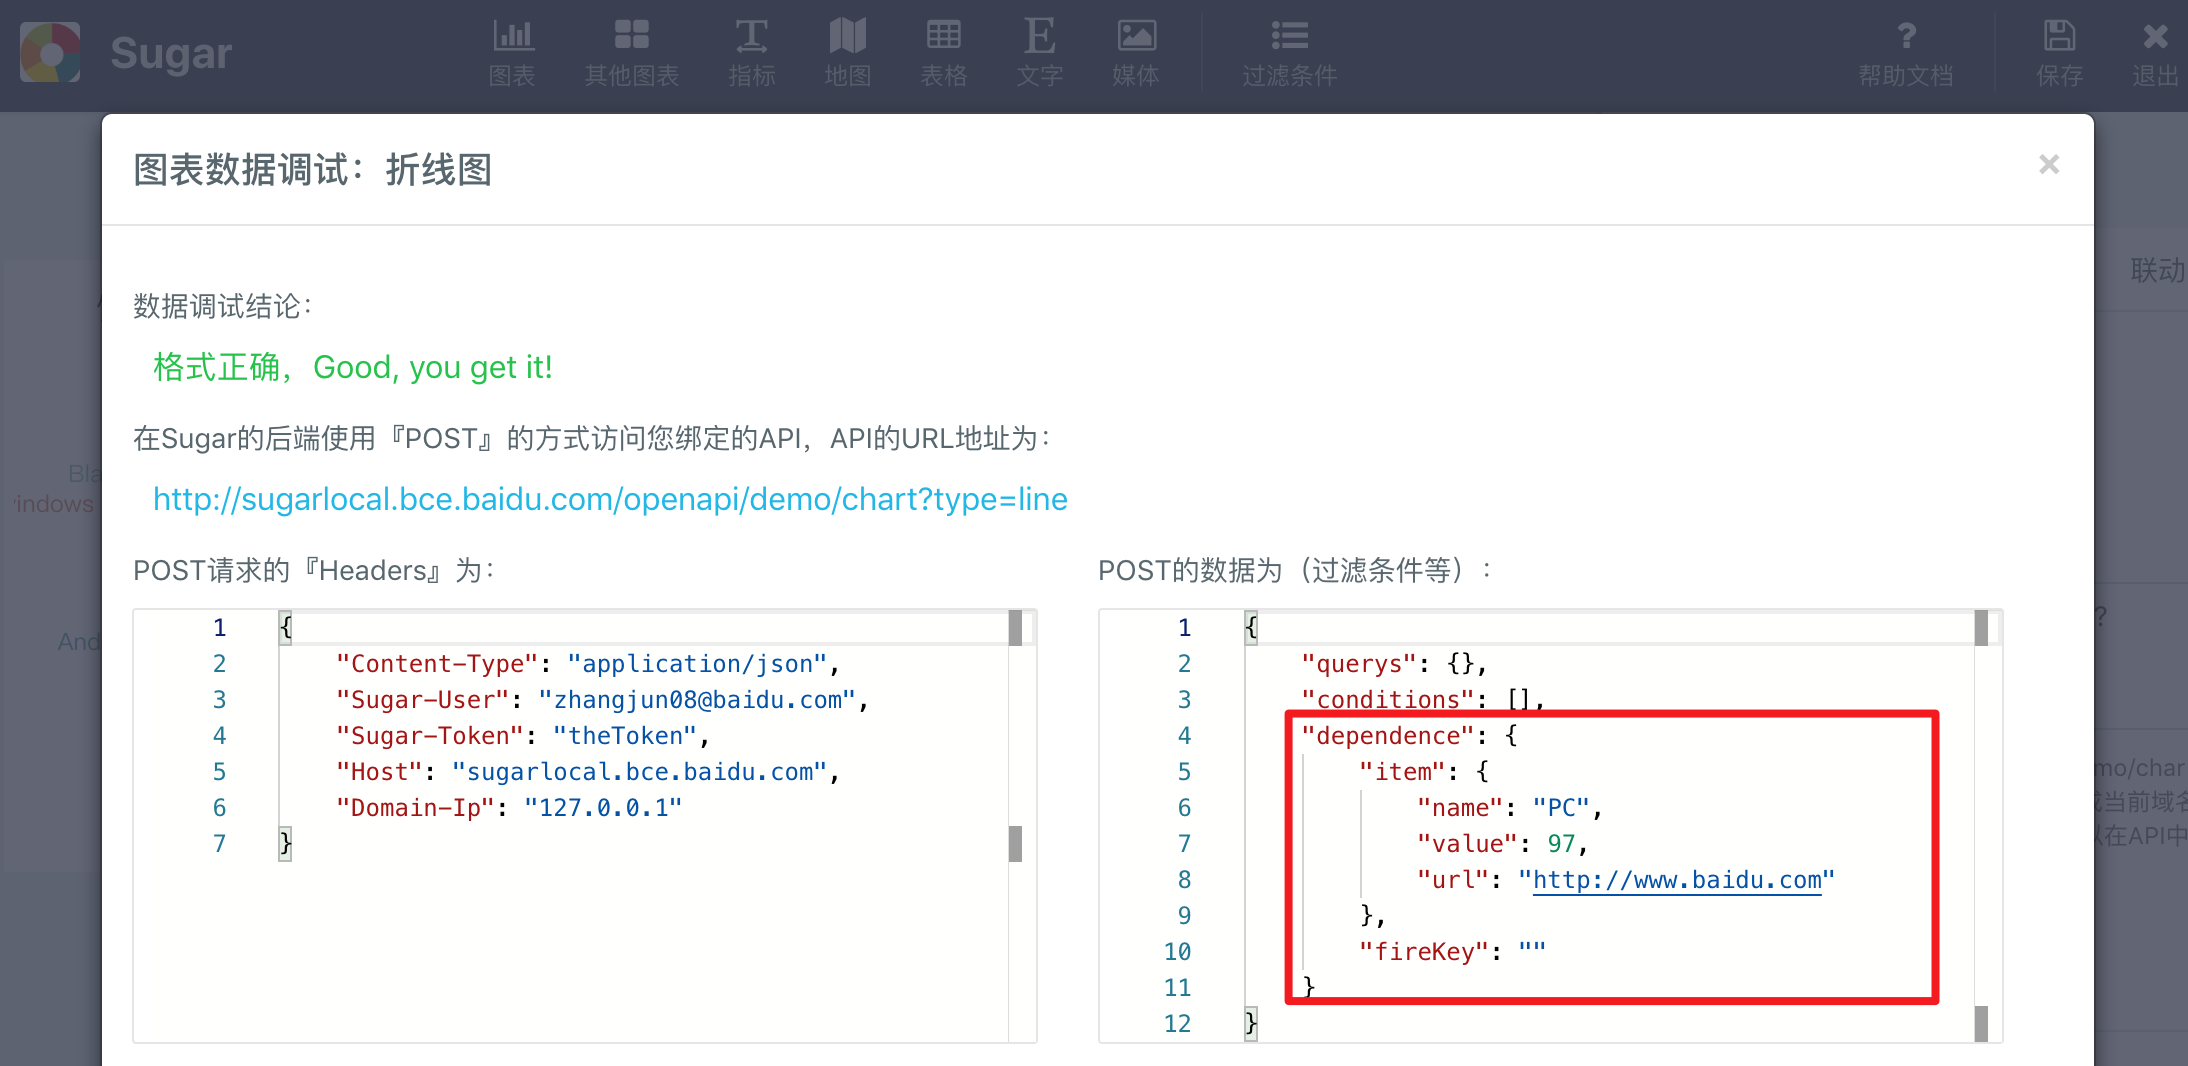The height and width of the screenshot is (1066, 2188).
Task: Click the "item" key in POST data
Action: [1402, 772]
